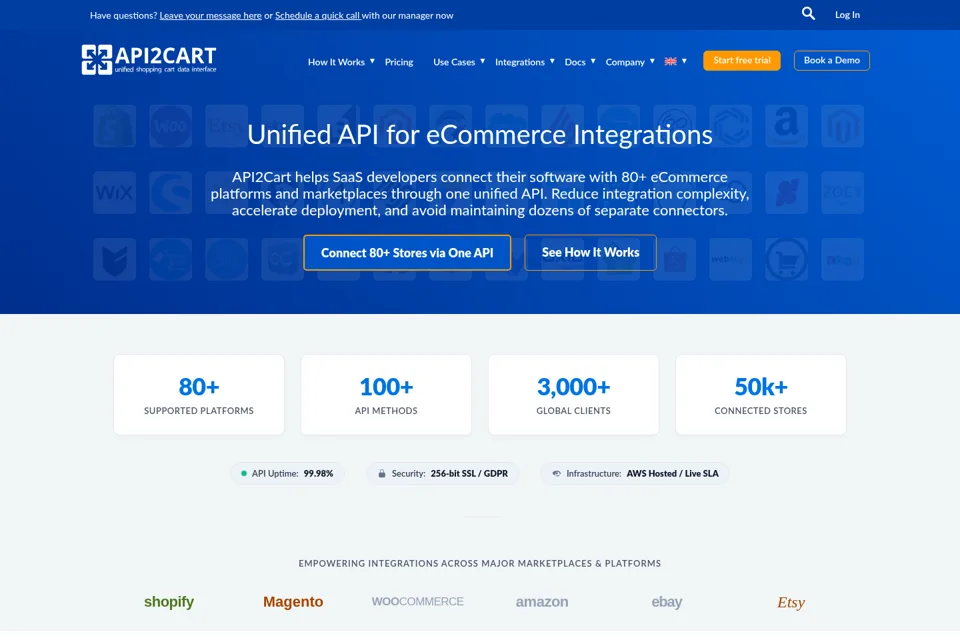Open the Docs menu

[x=575, y=62]
